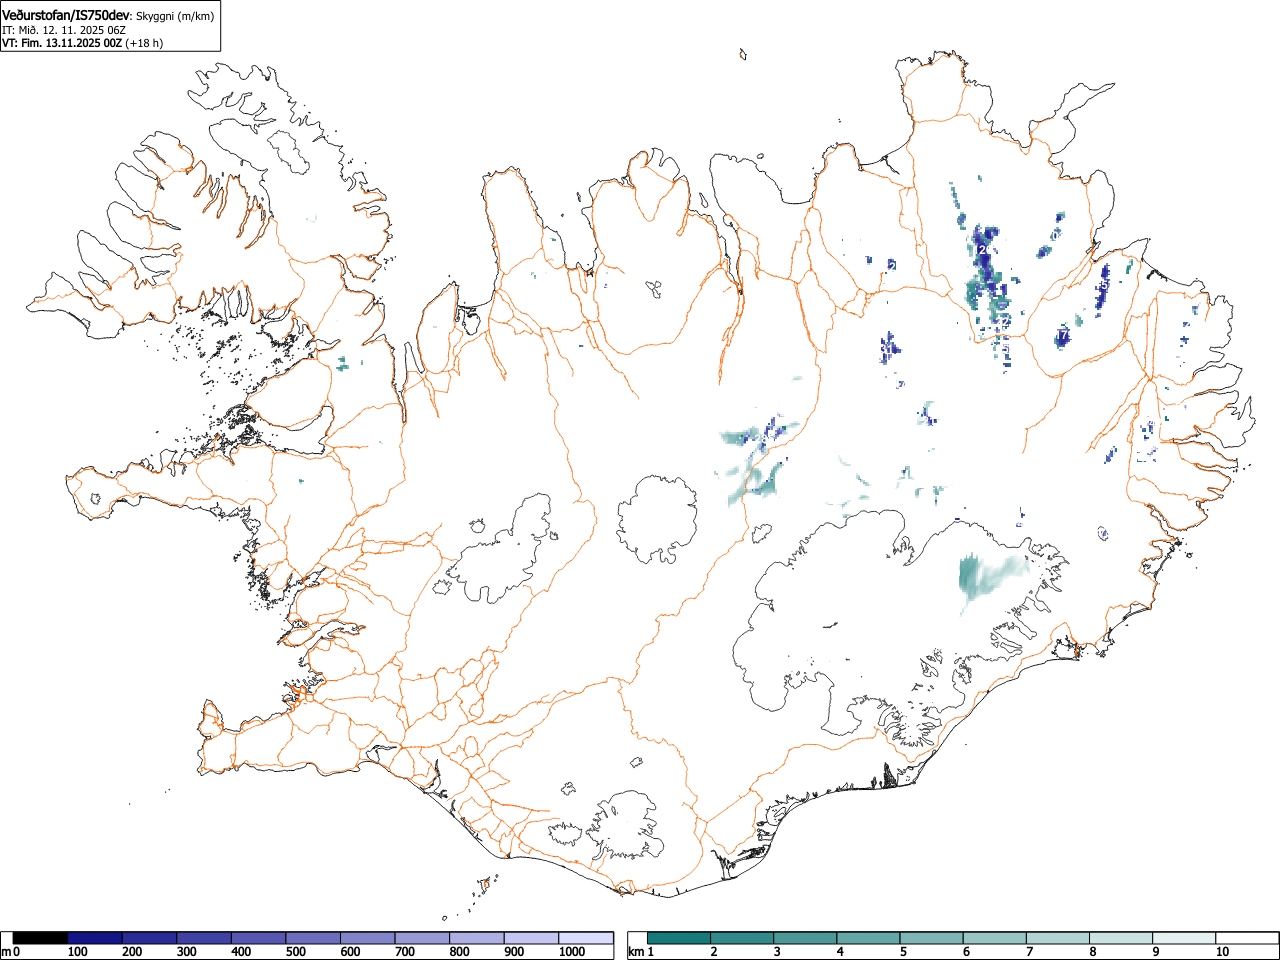Viewport: 1280px width, 960px height.
Task: Click the 'VT: Fim. 13.11.2025 00Z' line
Action: [x=62, y=43]
